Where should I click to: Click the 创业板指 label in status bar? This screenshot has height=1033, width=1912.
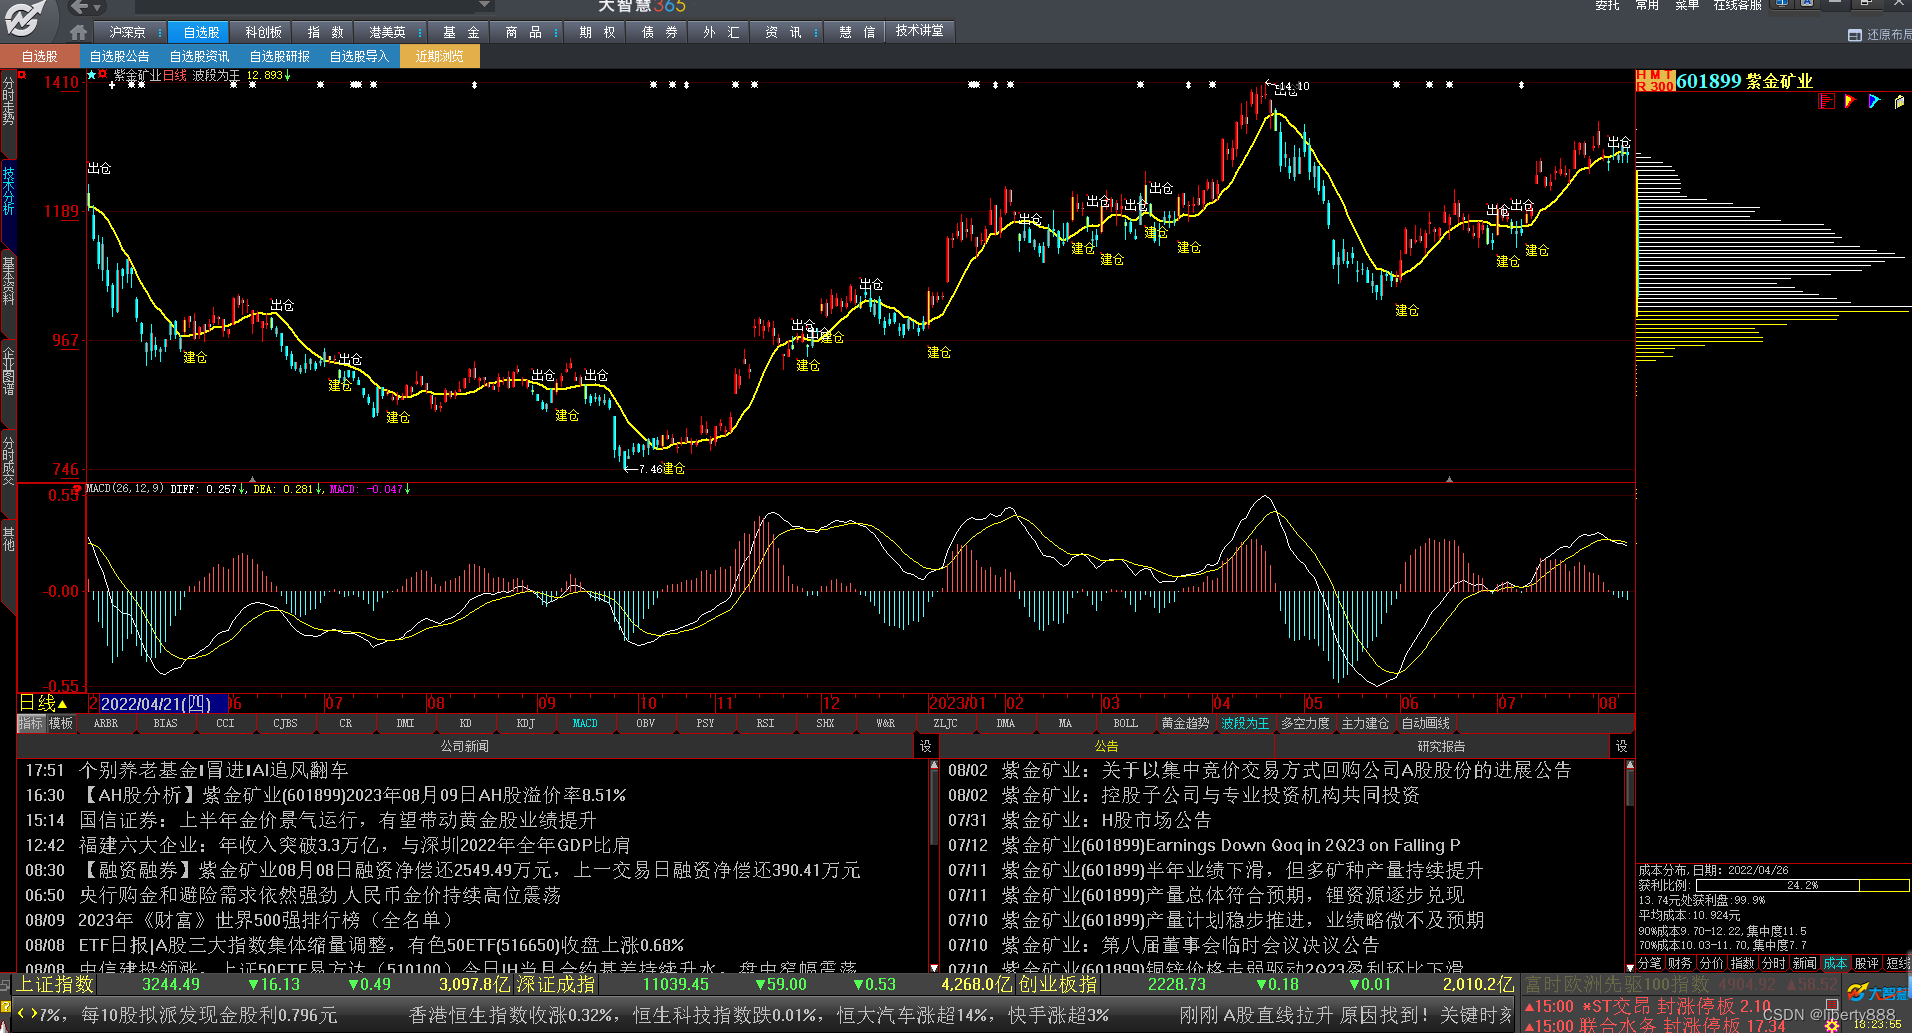(1058, 984)
